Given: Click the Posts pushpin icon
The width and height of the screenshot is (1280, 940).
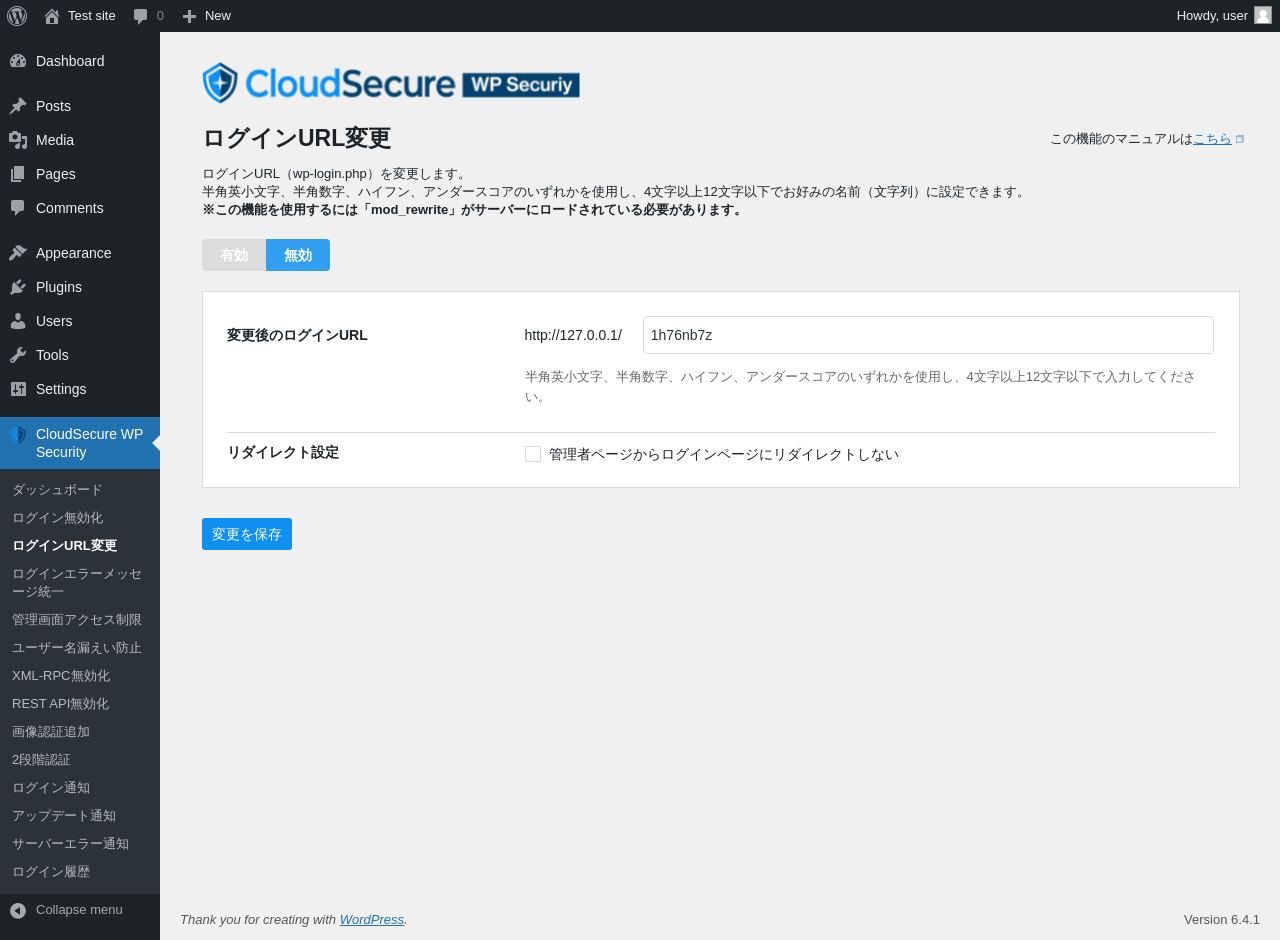Looking at the screenshot, I should 18,106.
